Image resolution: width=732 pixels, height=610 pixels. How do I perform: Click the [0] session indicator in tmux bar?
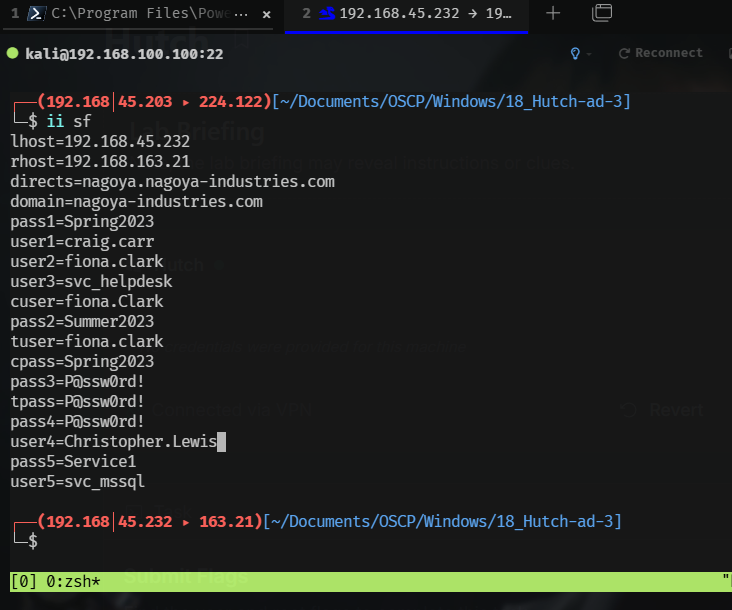[x=23, y=582]
